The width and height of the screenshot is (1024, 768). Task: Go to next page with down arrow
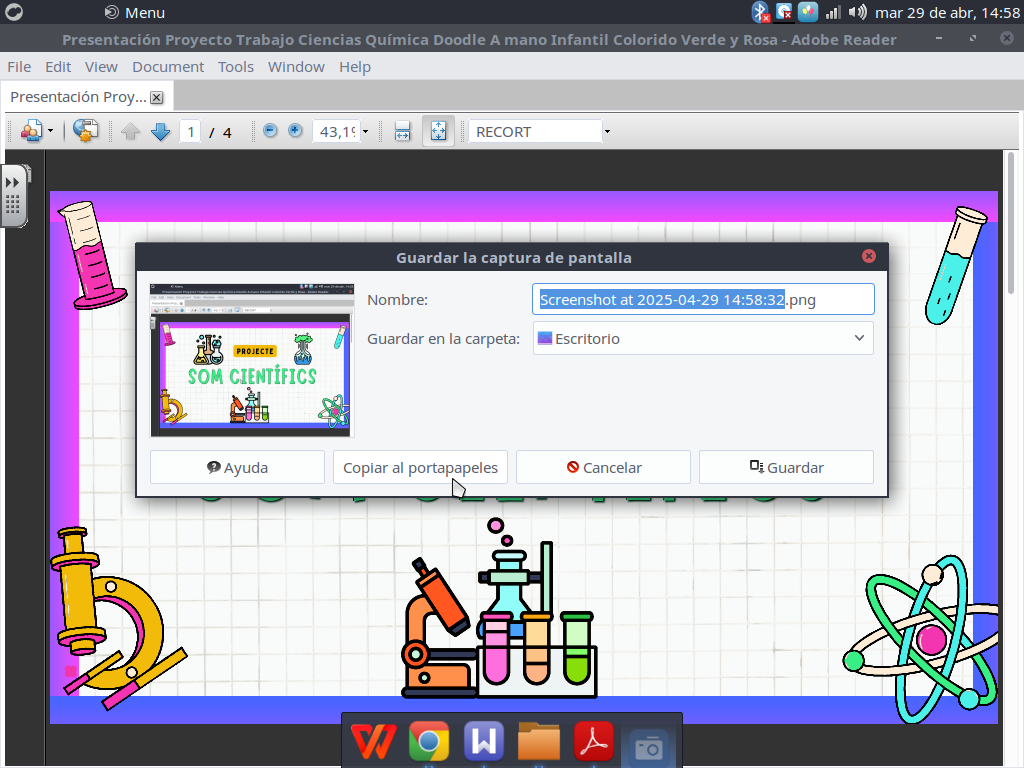tap(161, 131)
